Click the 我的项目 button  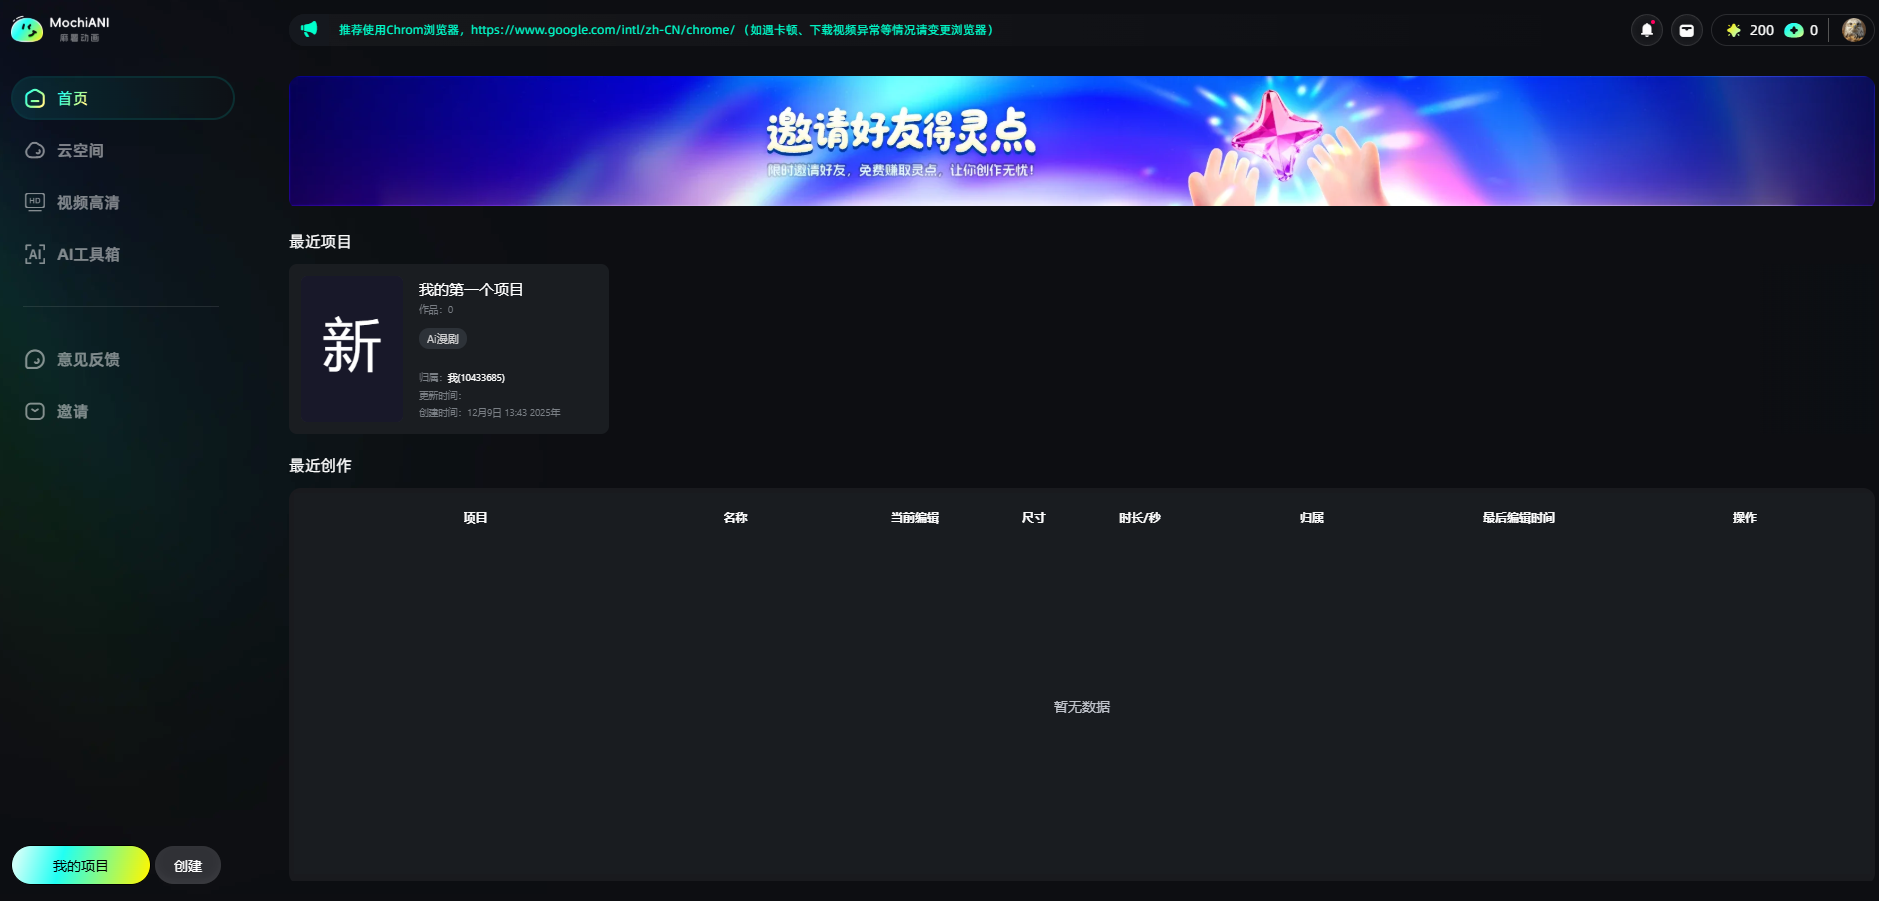click(80, 865)
